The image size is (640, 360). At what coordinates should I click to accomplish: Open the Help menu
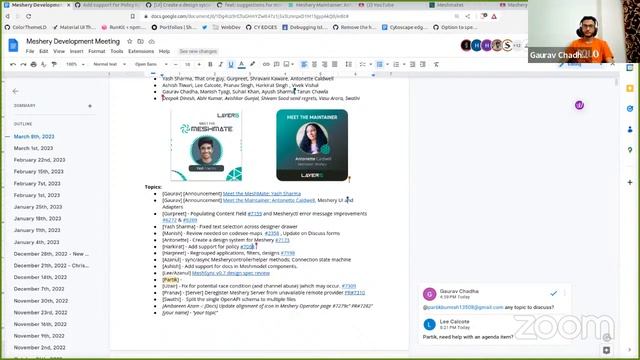pos(164,51)
